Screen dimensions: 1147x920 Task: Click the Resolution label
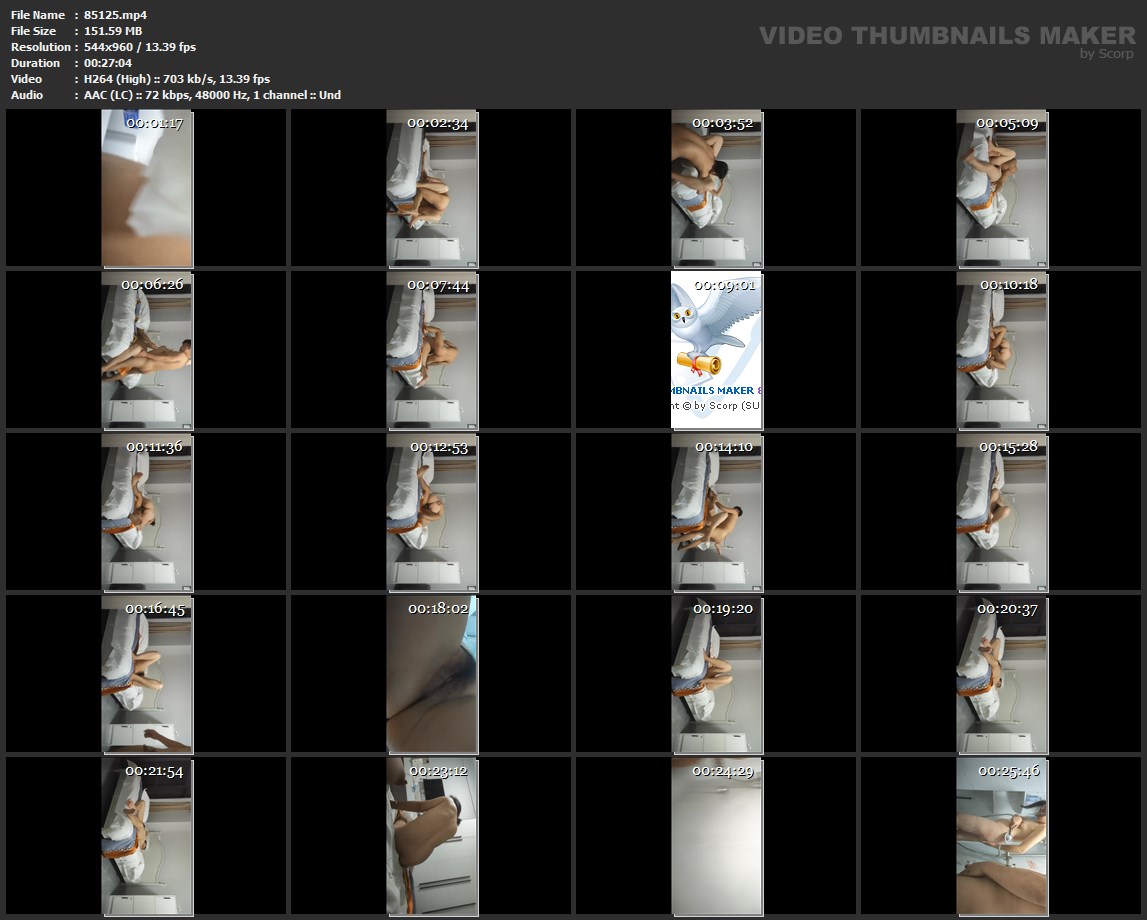tap(40, 47)
